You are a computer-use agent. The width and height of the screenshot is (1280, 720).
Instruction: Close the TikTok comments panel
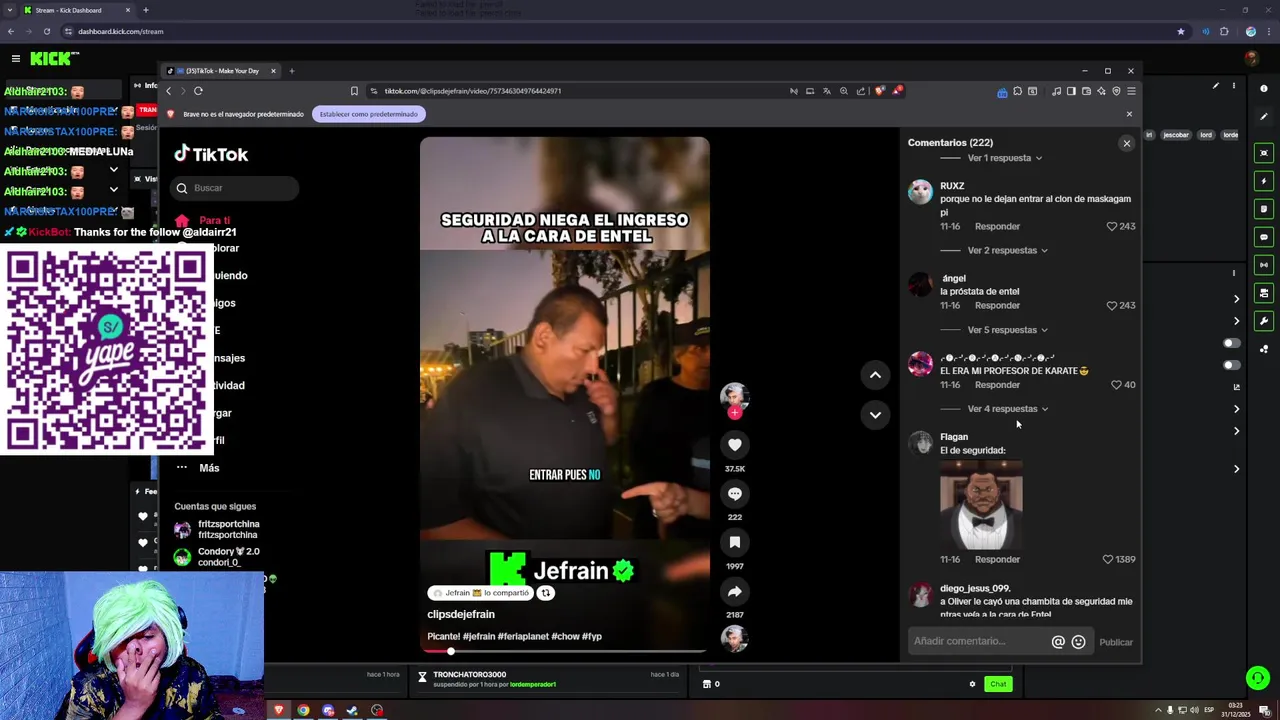[x=1126, y=143]
